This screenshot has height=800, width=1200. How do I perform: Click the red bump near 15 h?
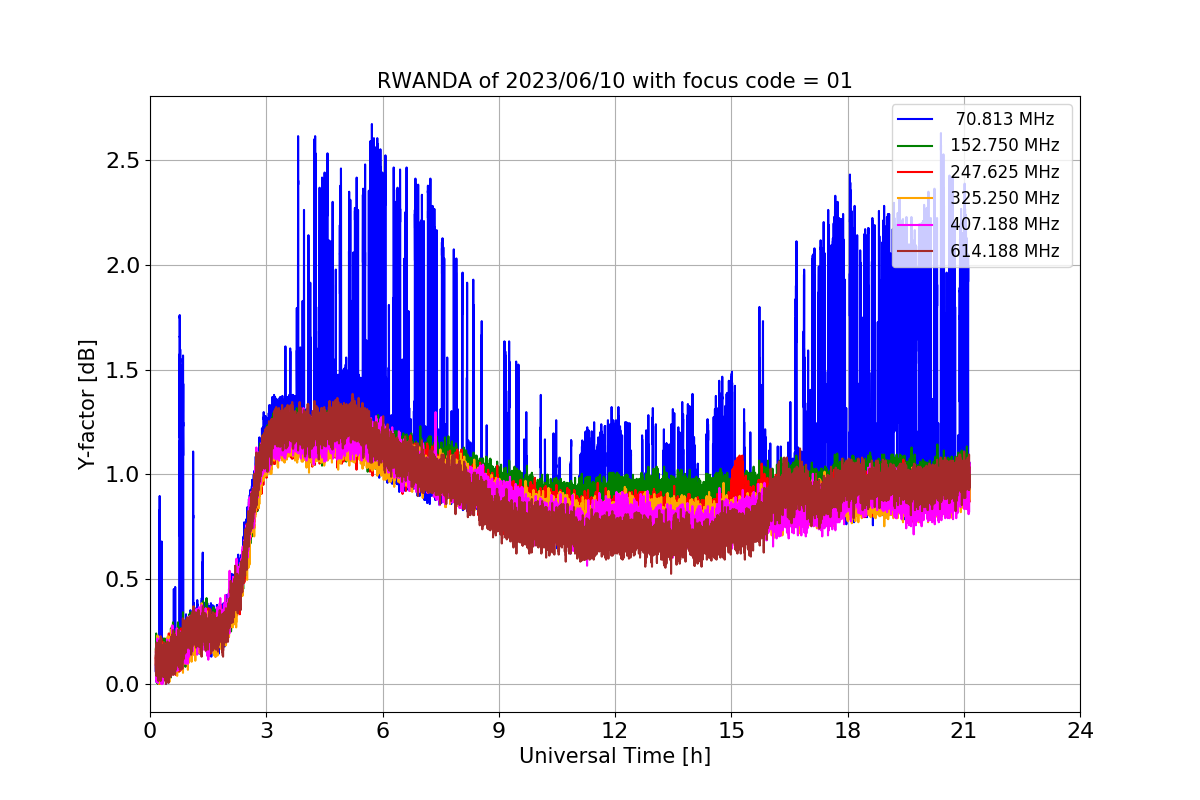[x=740, y=476]
